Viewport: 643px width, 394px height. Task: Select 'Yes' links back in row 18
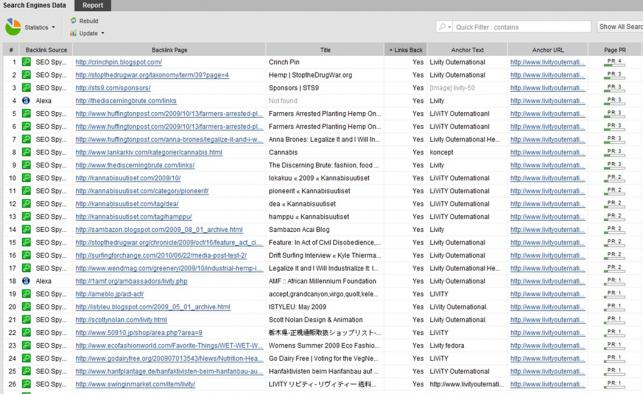click(418, 281)
